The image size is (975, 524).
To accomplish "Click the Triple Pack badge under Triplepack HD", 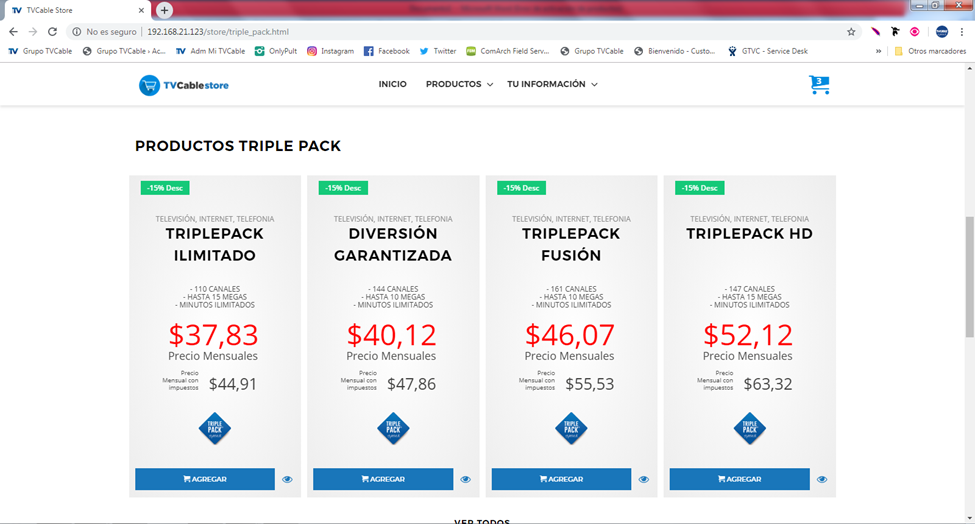I will [749, 428].
